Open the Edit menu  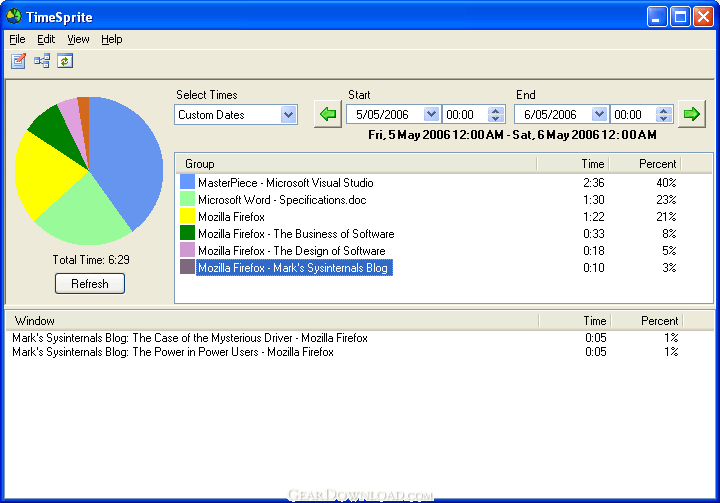46,40
